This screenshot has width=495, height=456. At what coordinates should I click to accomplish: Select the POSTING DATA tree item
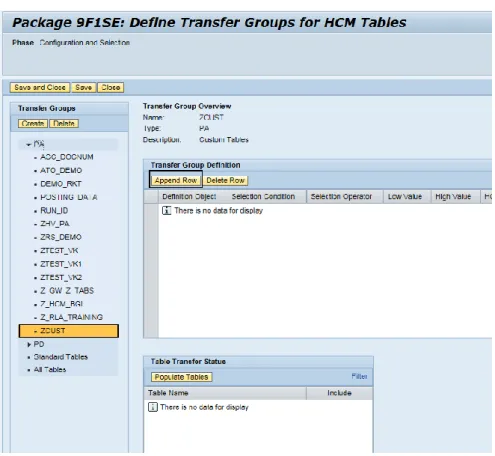pos(69,197)
